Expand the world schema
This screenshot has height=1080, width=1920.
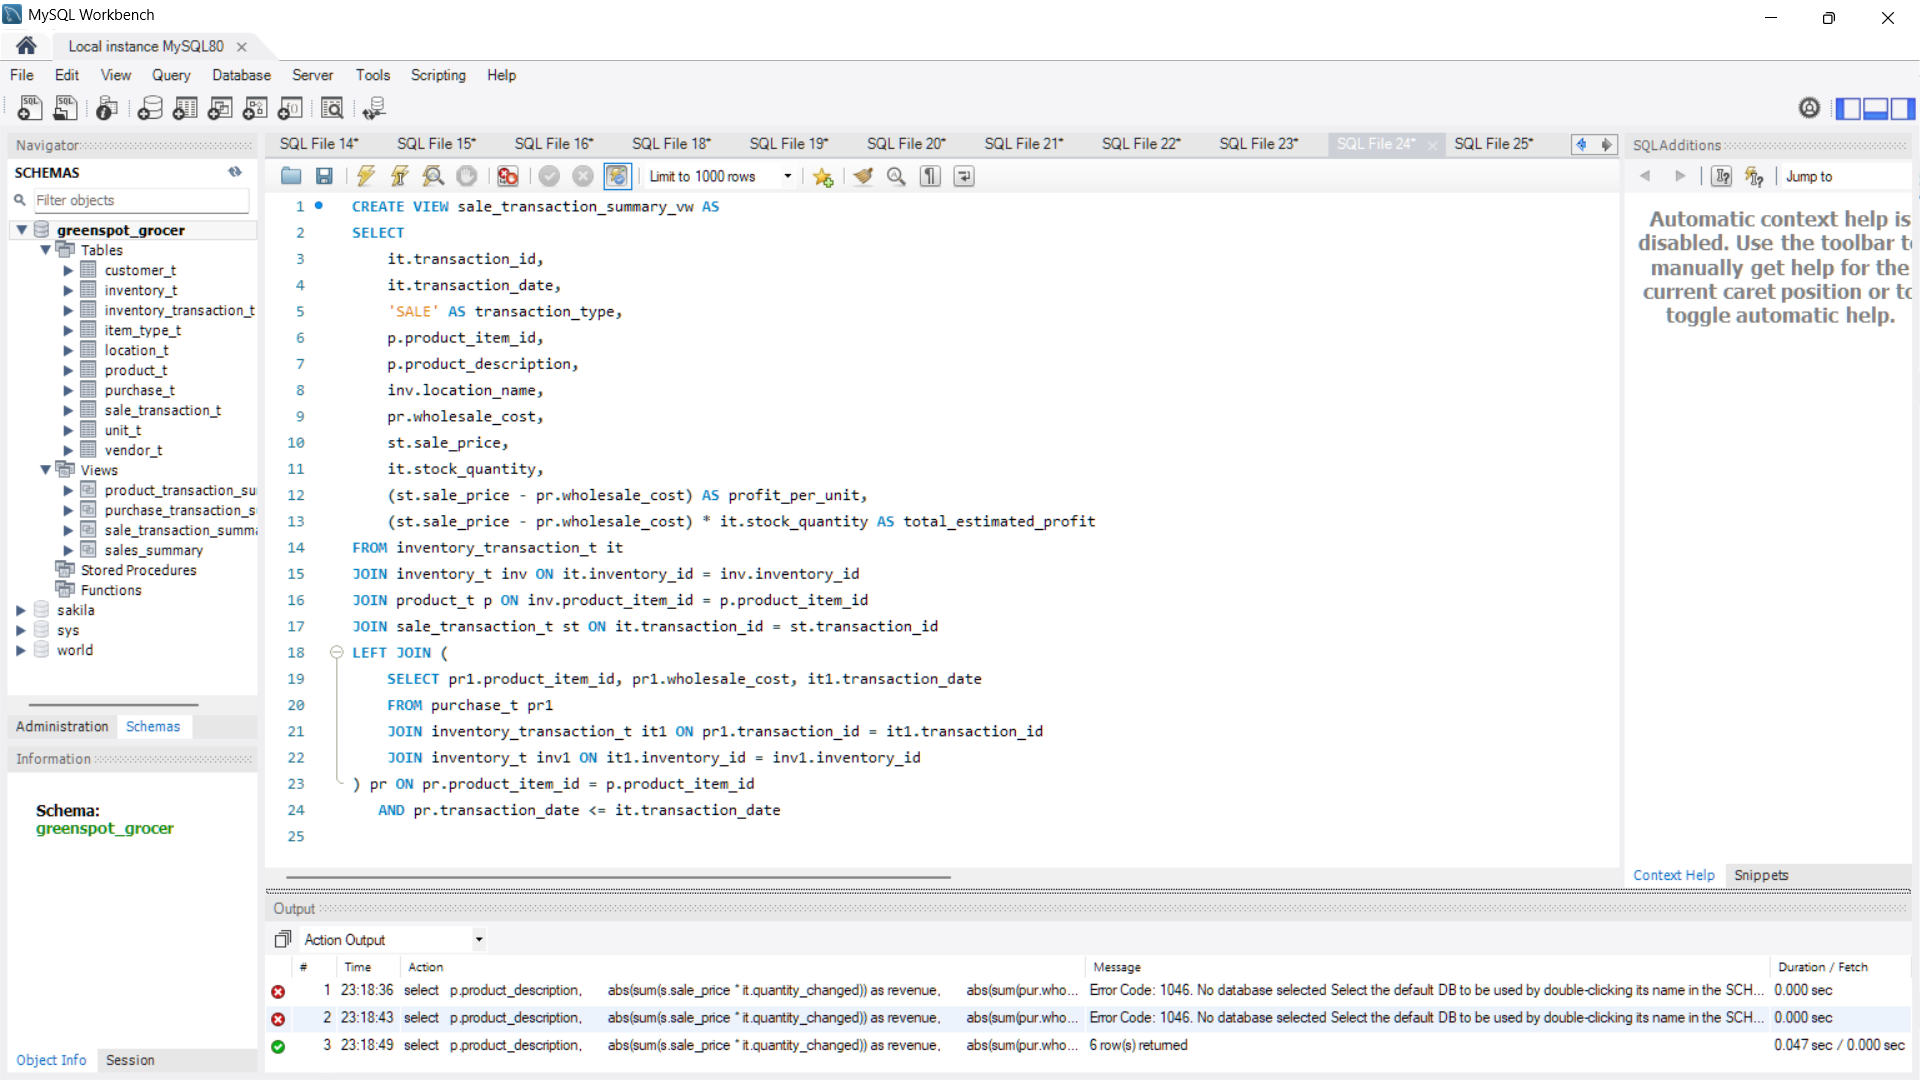(21, 650)
